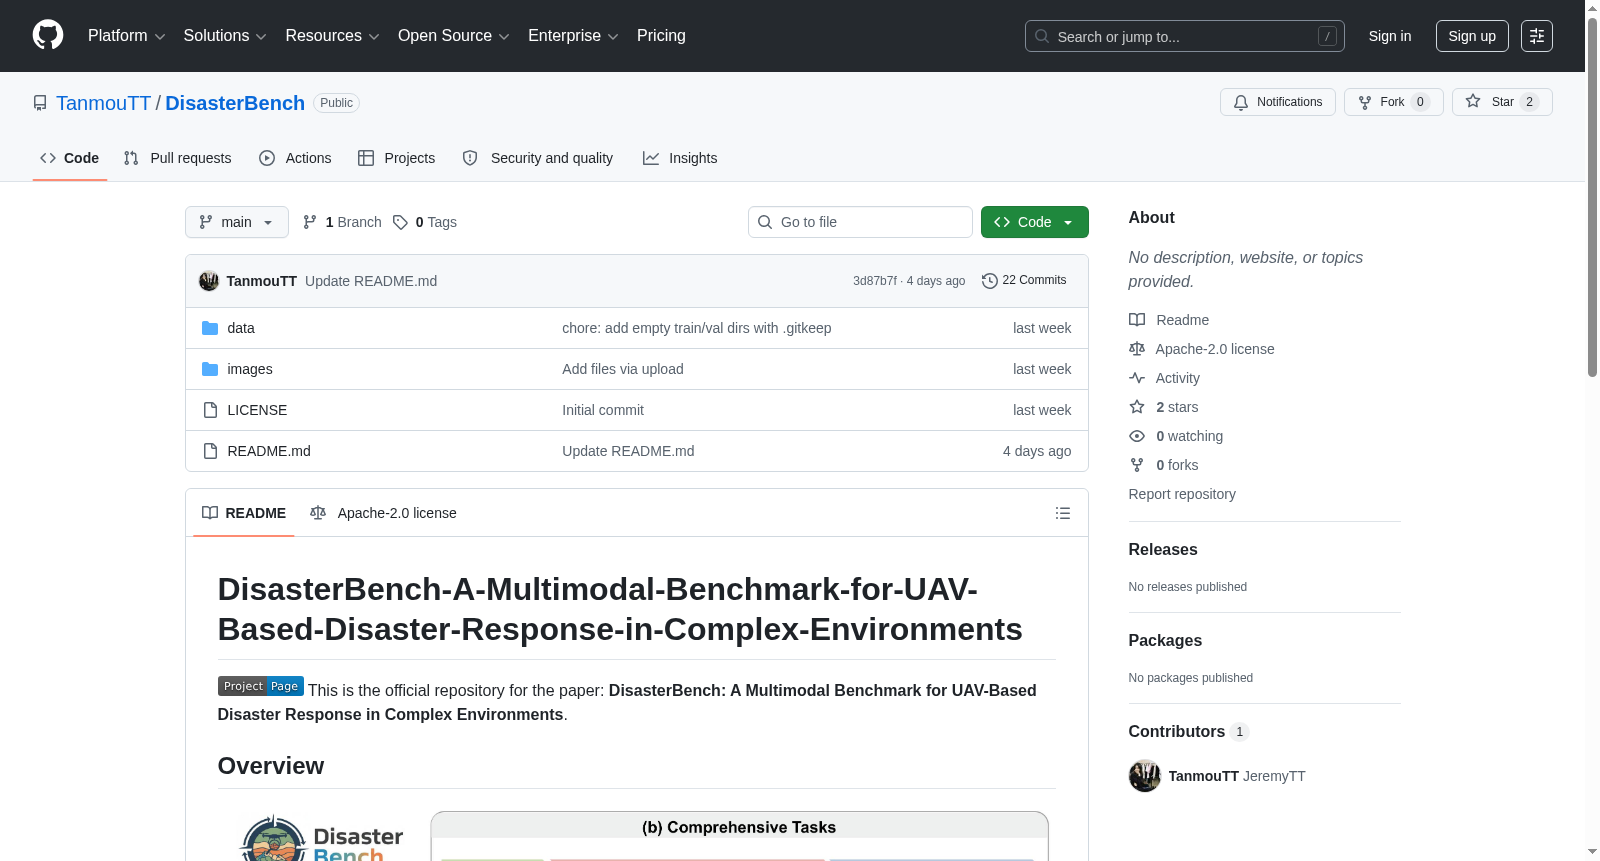Click the commit history clock icon
1600x861 pixels.
[x=990, y=281]
